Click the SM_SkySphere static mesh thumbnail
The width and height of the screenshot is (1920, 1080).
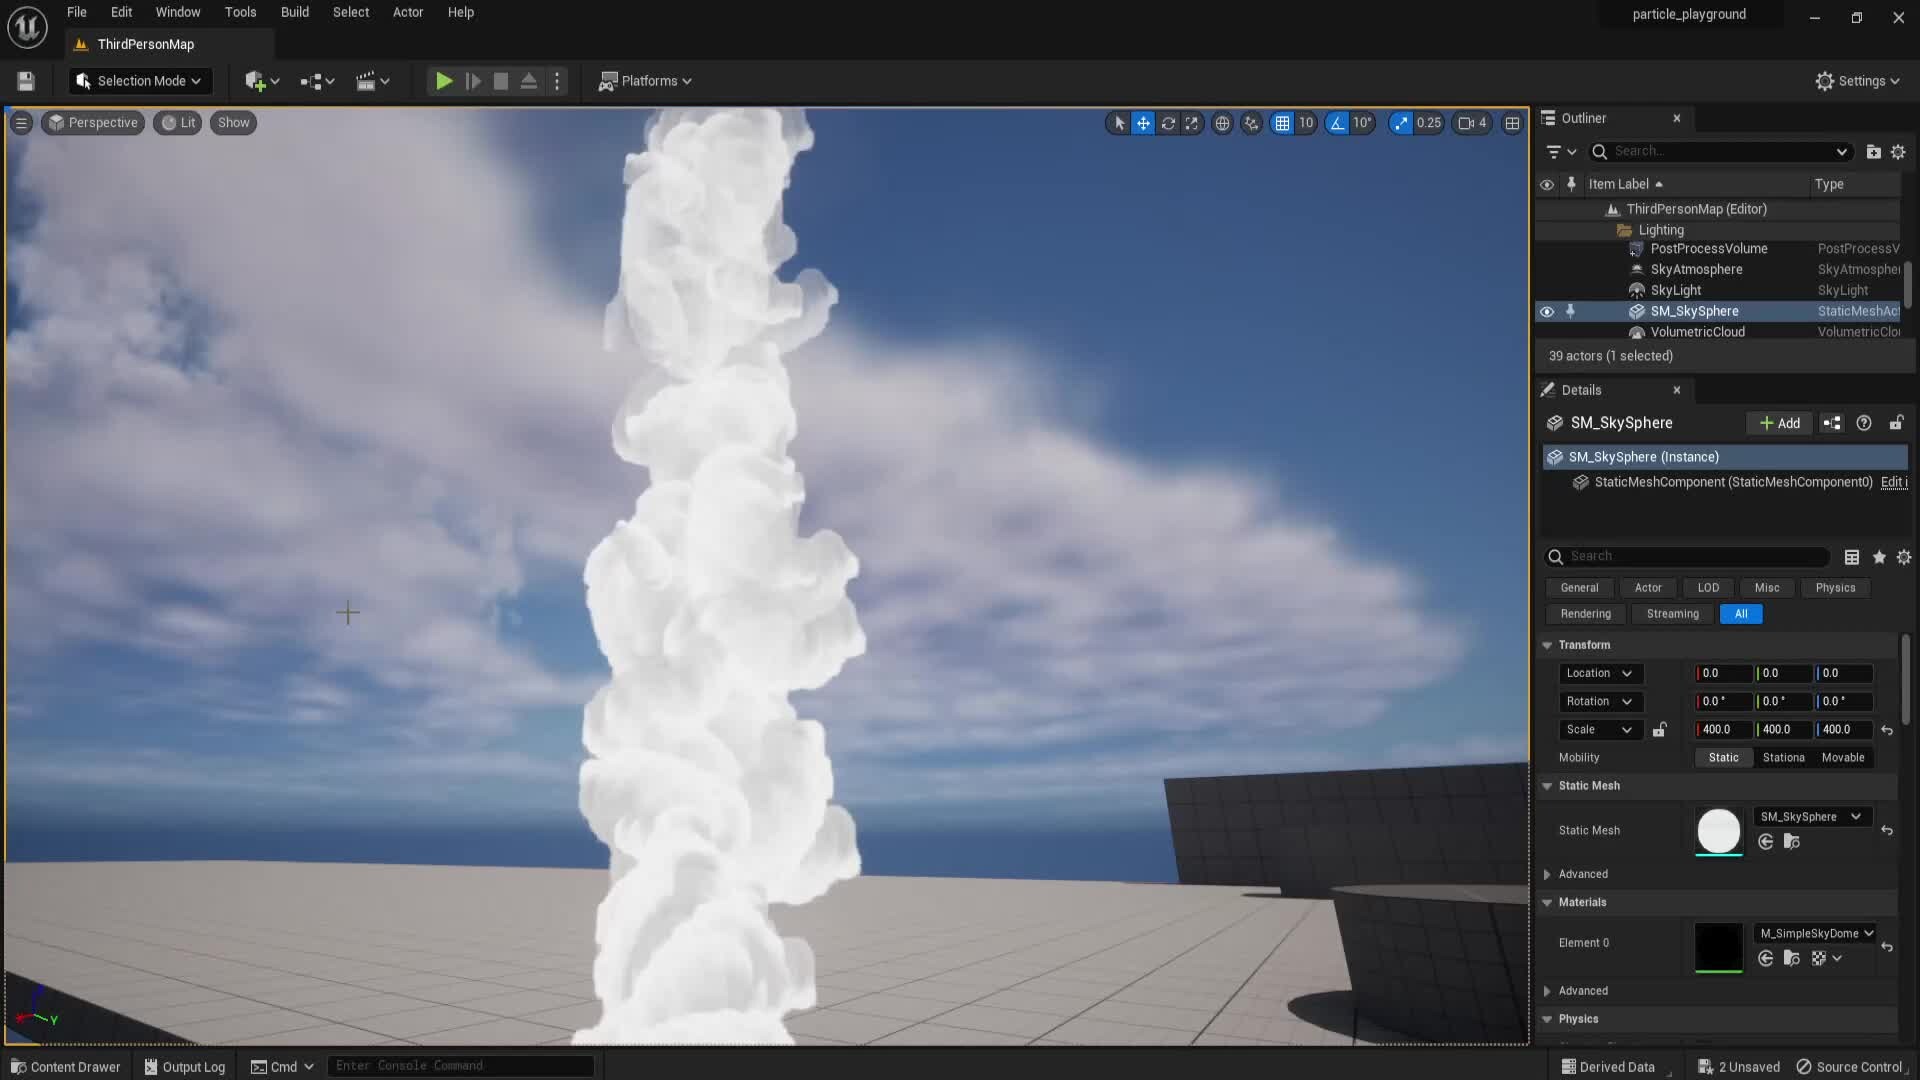[1718, 831]
